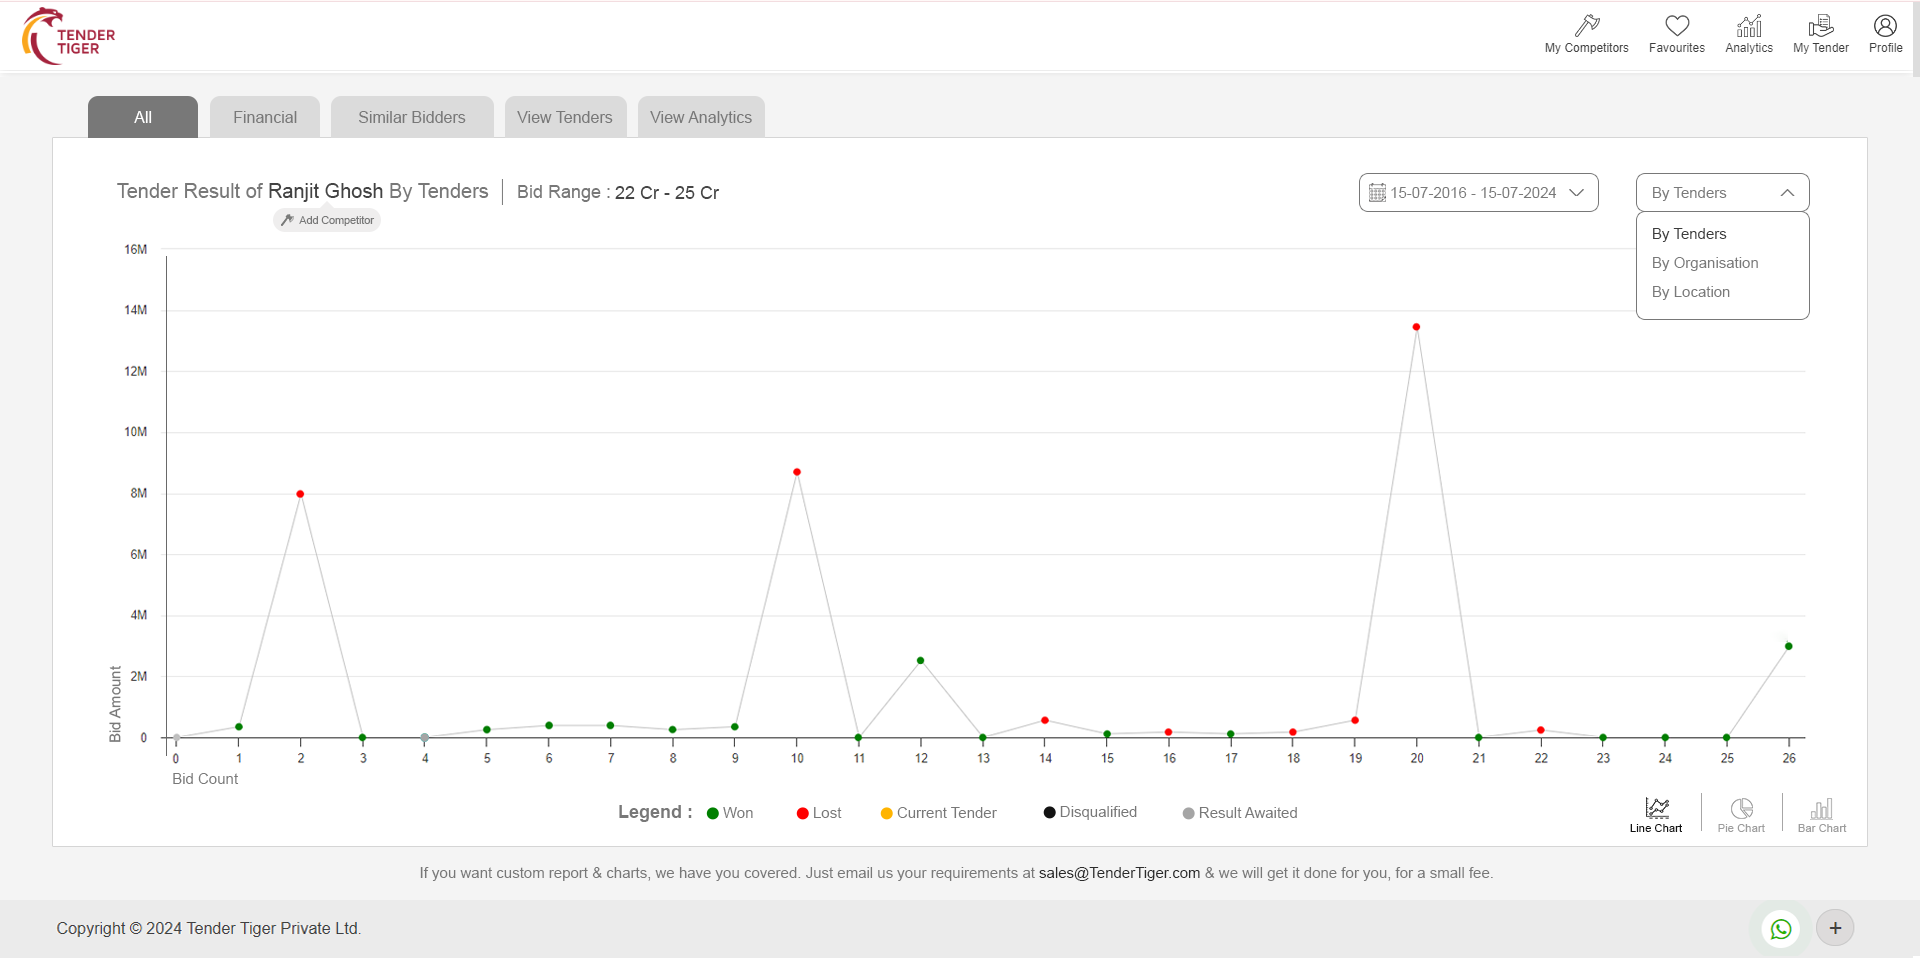Click the calendar icon in date range
1920x958 pixels.
coord(1377,193)
